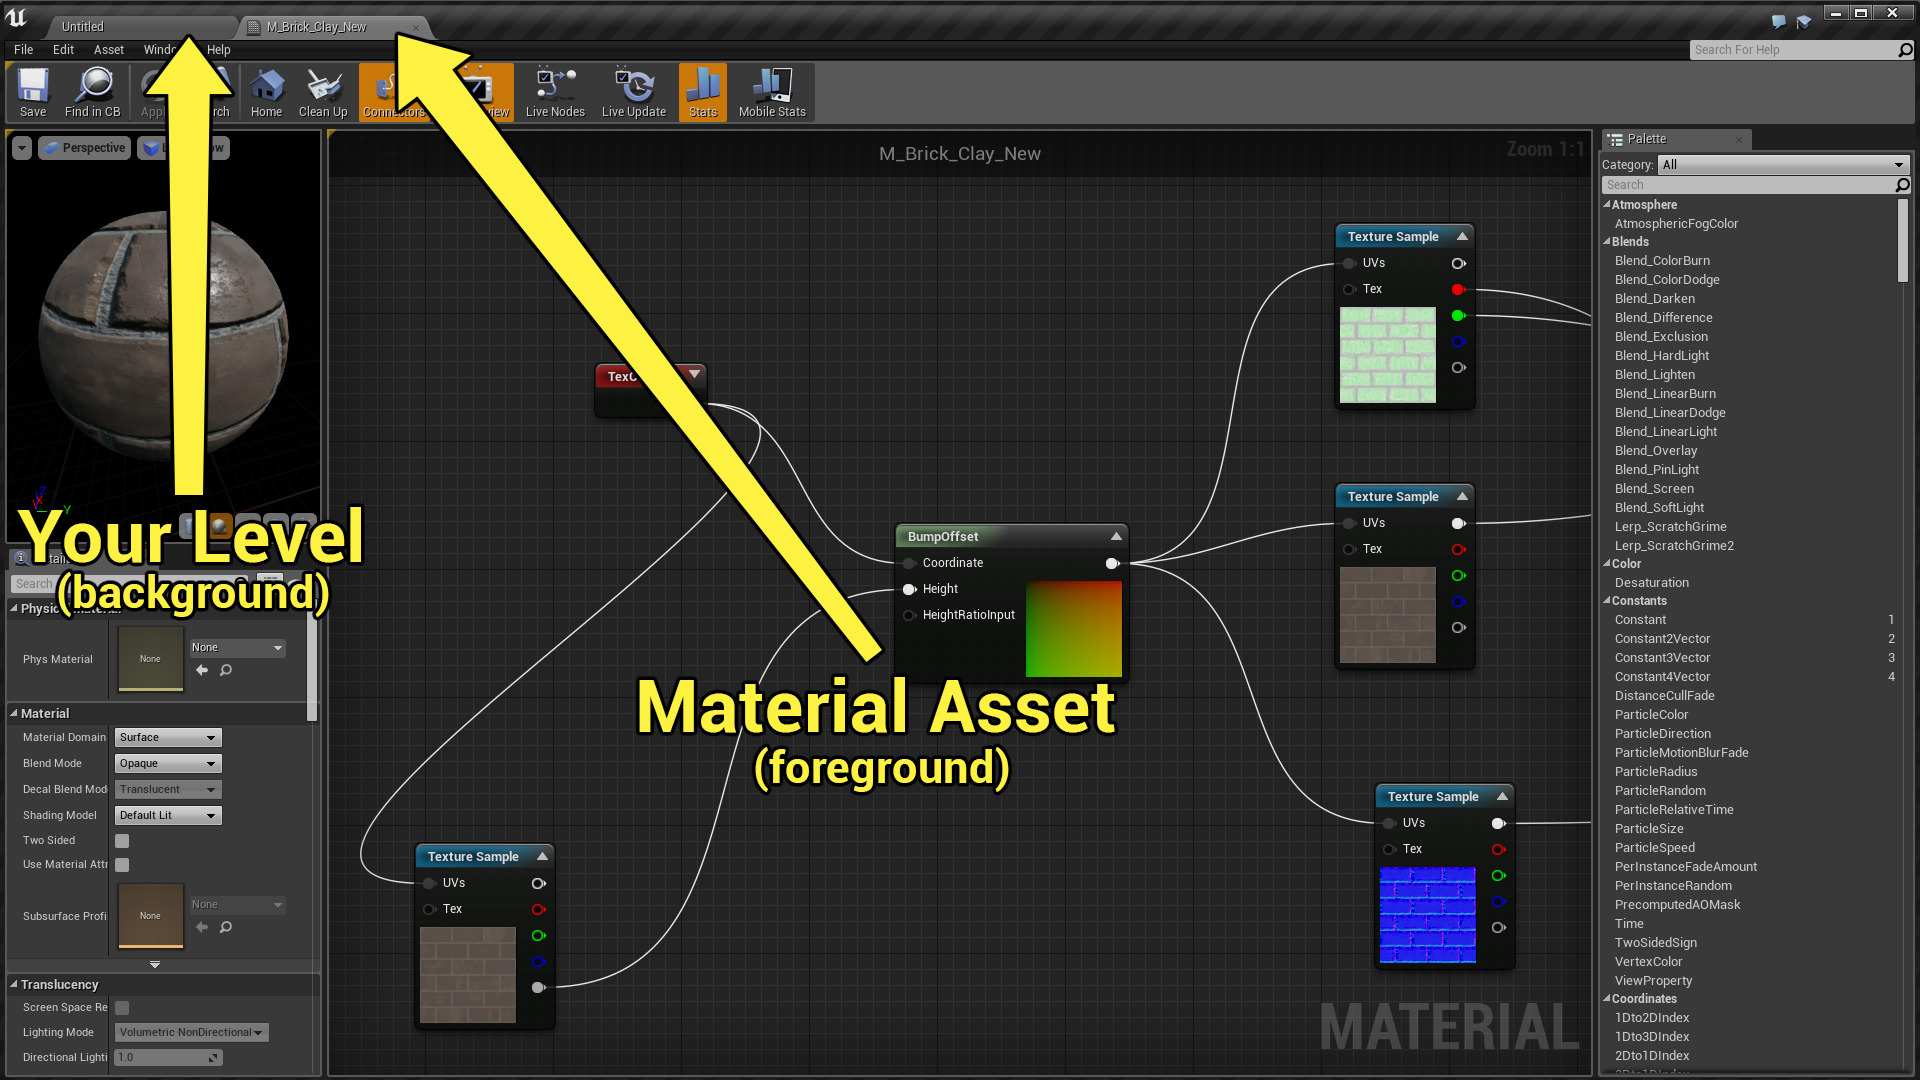1920x1080 pixels.
Task: Switch to the Untitled level tab
Action: coord(83,27)
